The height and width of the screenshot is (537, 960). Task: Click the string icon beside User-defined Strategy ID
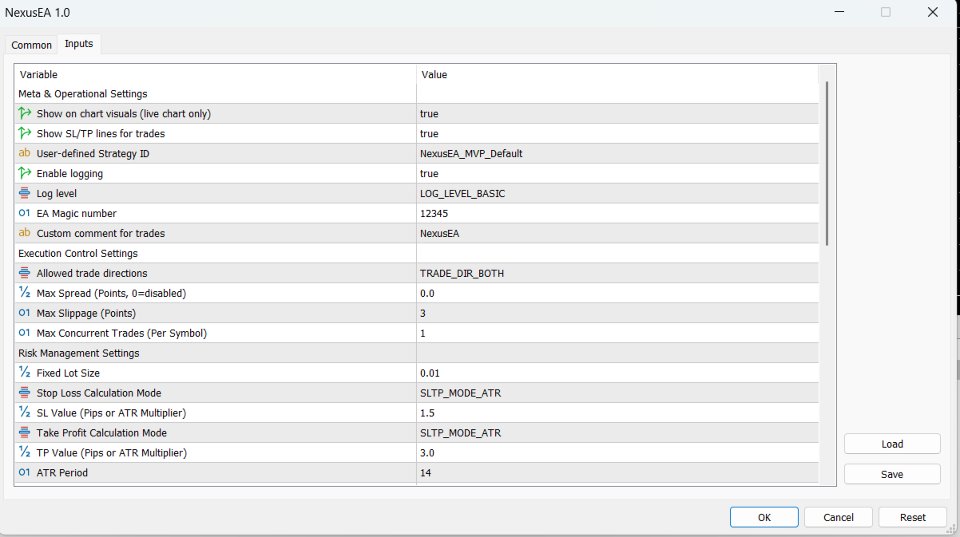tap(24, 153)
